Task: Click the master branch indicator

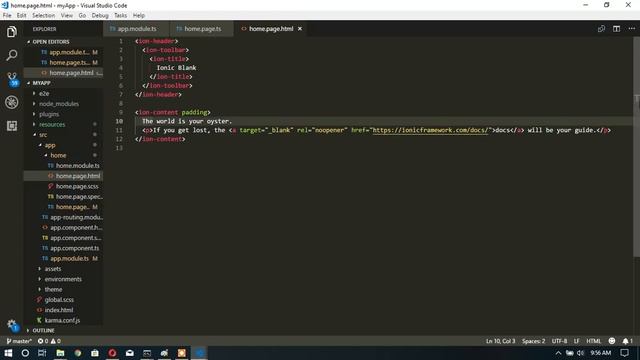Action: pyautogui.click(x=19, y=341)
